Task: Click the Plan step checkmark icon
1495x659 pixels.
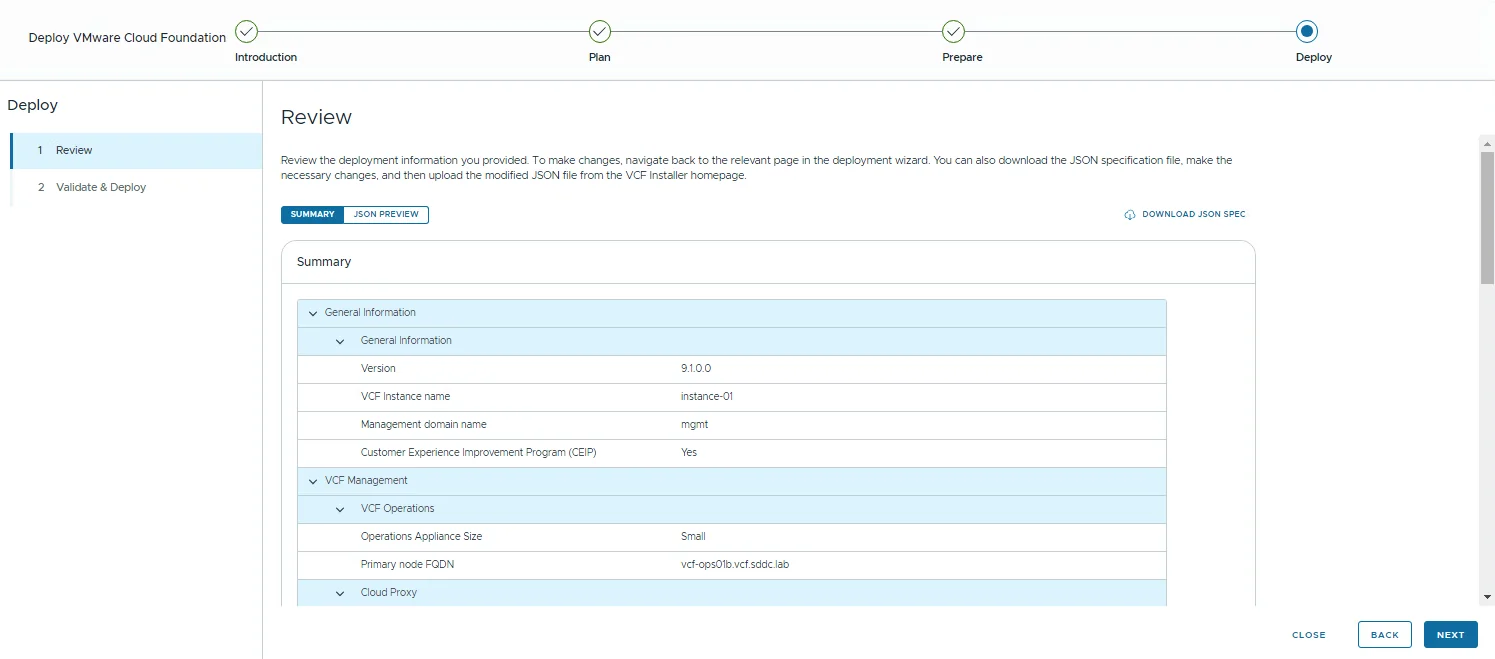Action: pyautogui.click(x=600, y=31)
